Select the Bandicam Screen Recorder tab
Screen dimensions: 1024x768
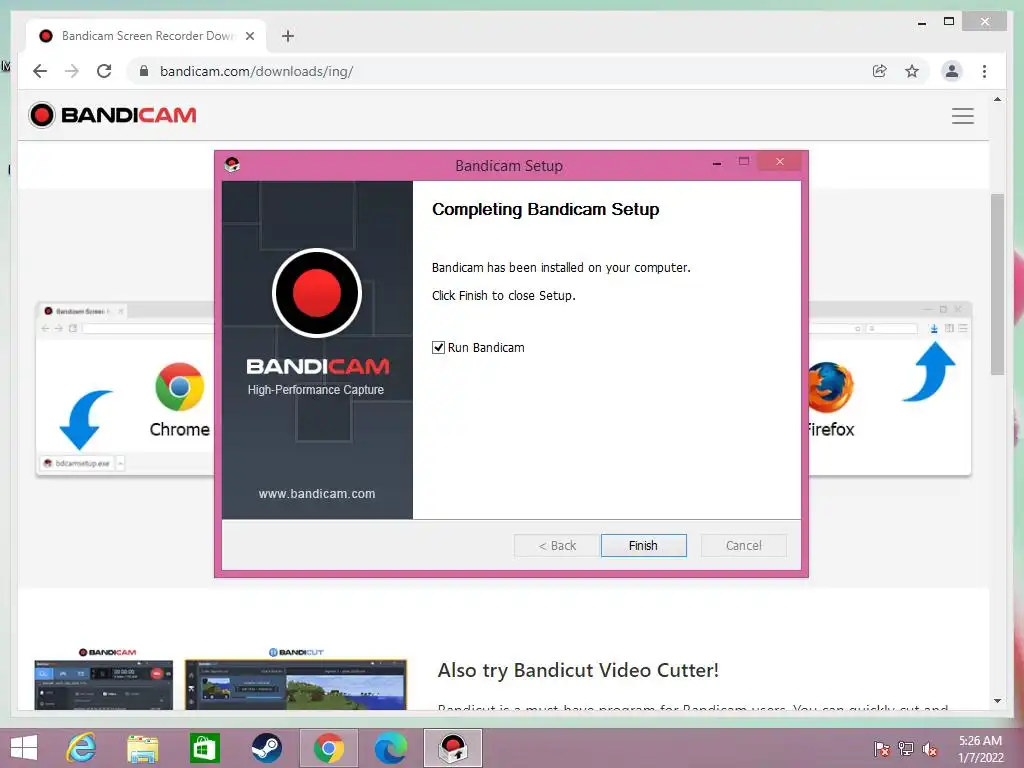[x=146, y=36]
